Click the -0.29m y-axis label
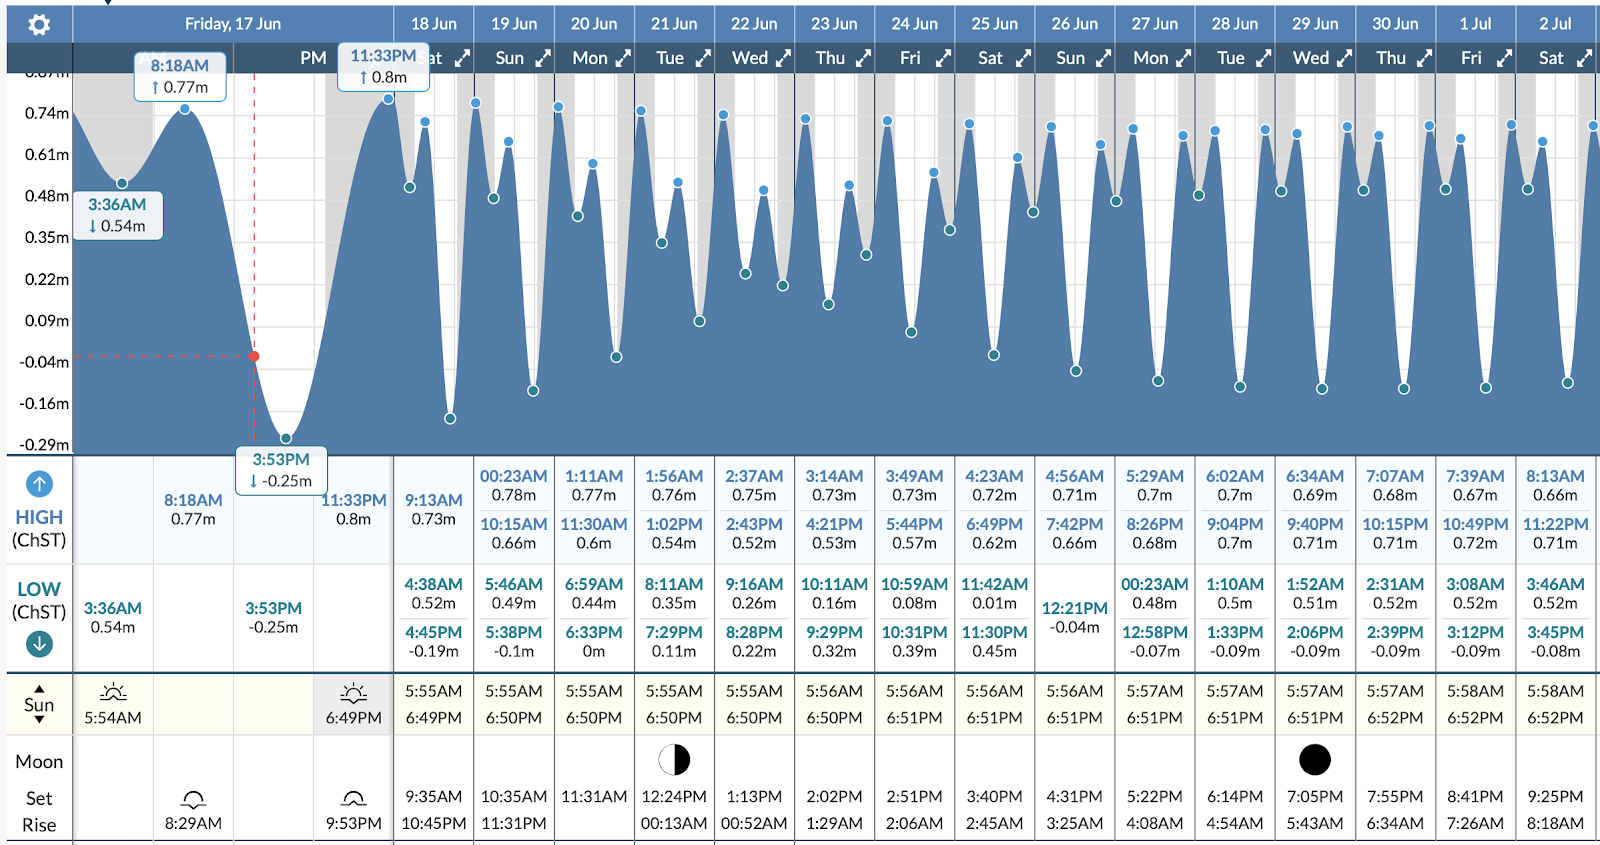The image size is (1600, 845). point(44,445)
